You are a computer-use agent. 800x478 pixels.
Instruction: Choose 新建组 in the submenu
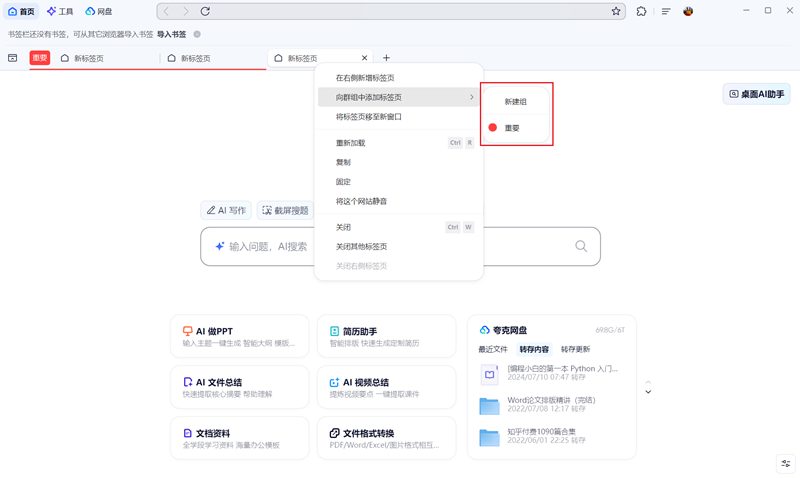pos(516,102)
